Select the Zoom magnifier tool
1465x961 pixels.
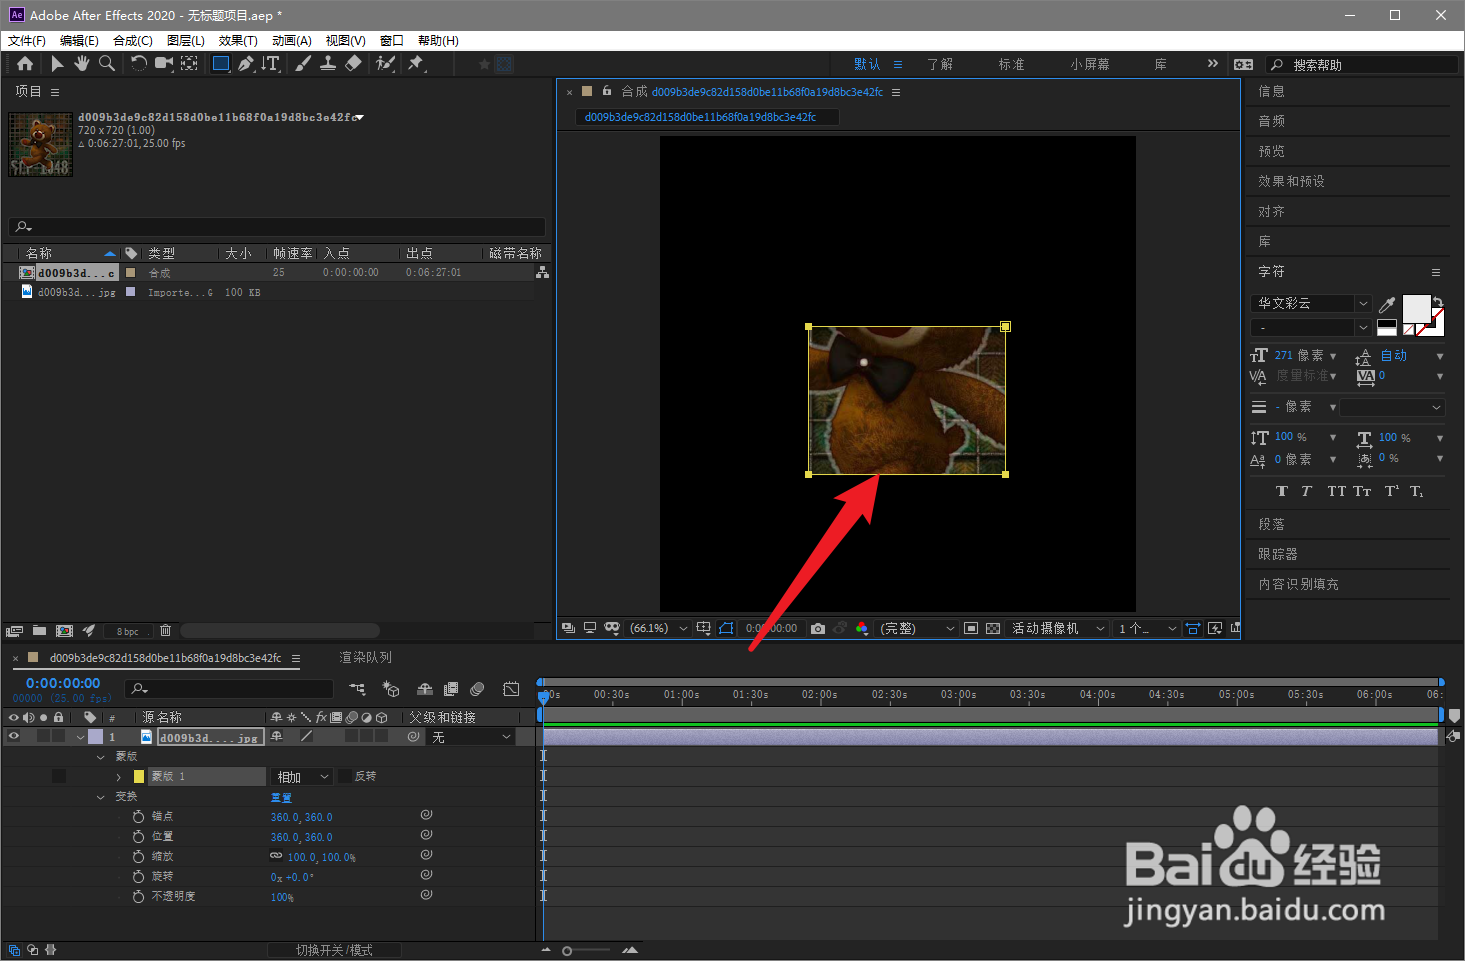pos(107,64)
